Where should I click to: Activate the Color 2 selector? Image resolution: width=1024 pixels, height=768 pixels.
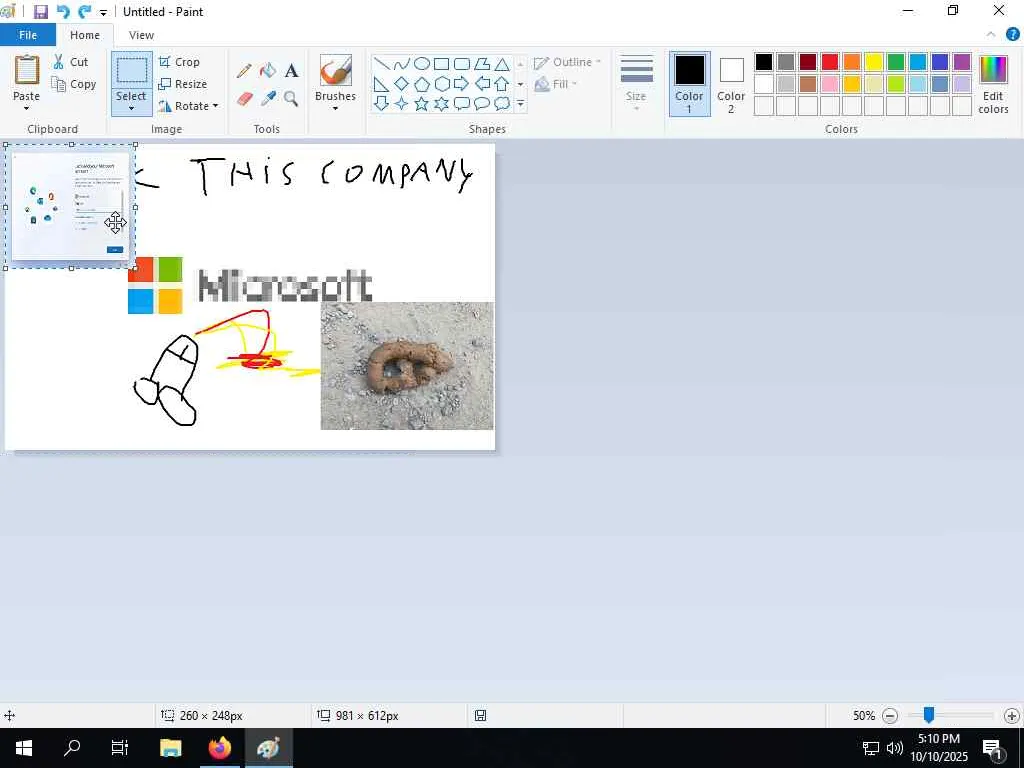click(731, 84)
